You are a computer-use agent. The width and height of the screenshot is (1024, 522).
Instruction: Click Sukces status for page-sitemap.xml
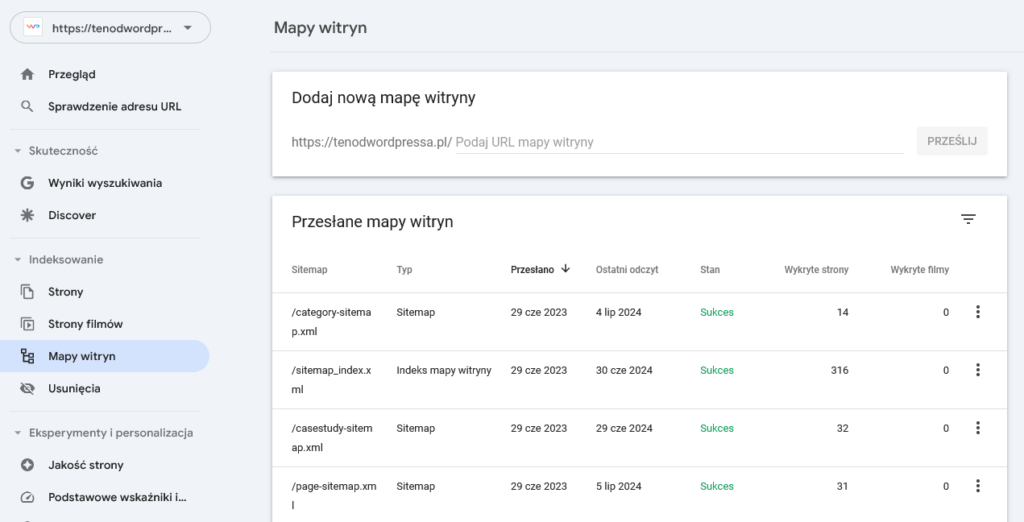(x=716, y=486)
